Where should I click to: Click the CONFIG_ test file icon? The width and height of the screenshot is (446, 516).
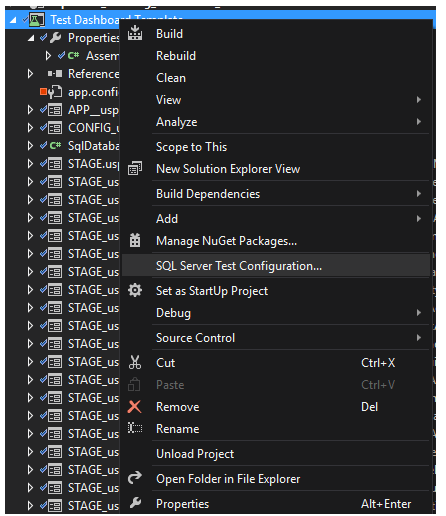click(55, 128)
